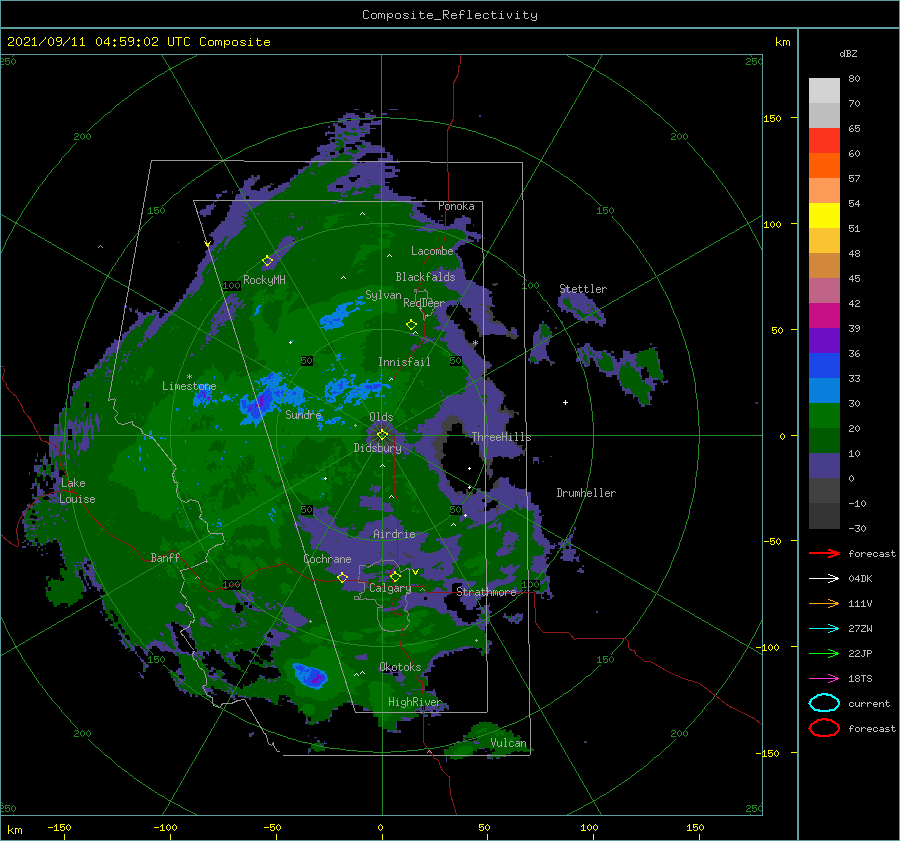Select the purple swatch between 10 and 0 dBZ

pyautogui.click(x=824, y=466)
